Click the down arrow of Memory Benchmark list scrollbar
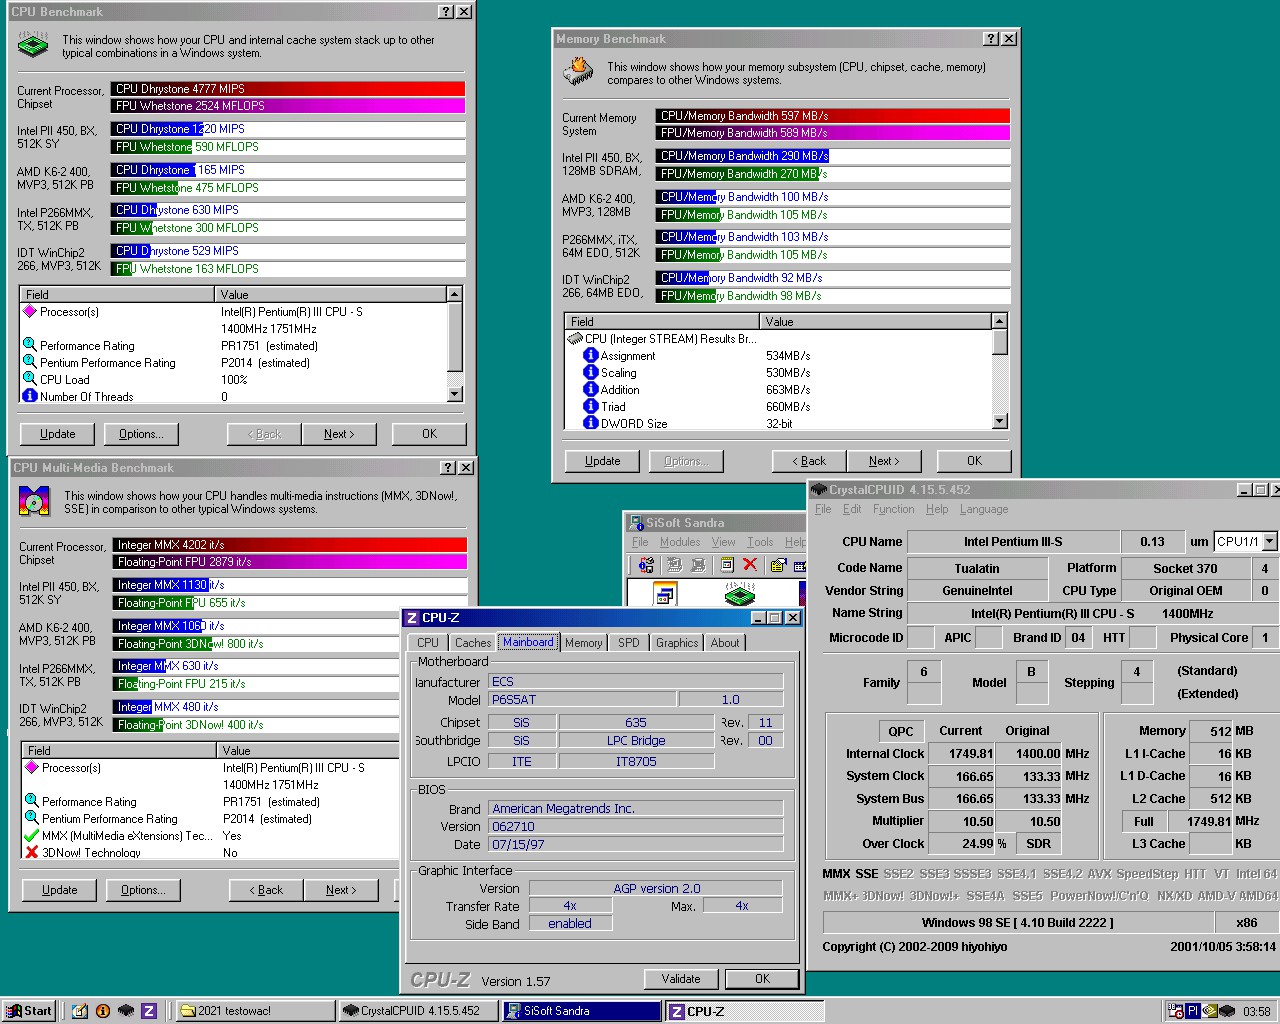 pyautogui.click(x=1000, y=422)
